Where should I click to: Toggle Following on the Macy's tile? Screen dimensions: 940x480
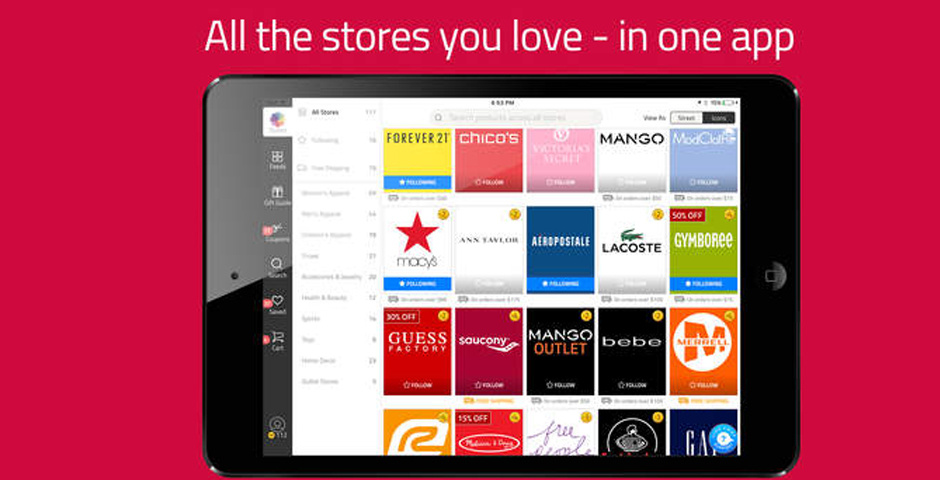[417, 283]
